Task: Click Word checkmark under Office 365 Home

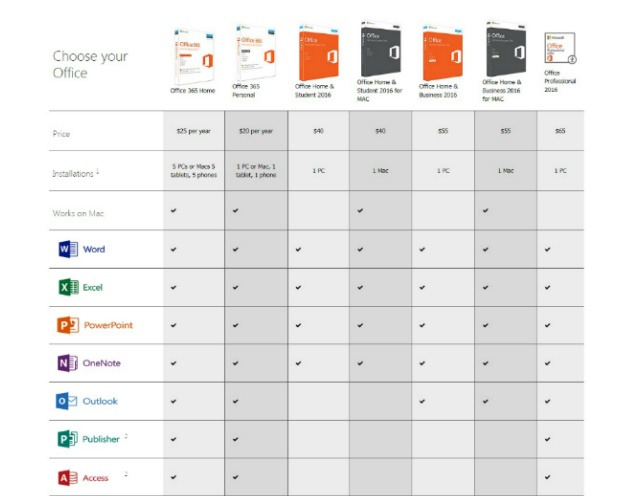Action: (x=174, y=249)
